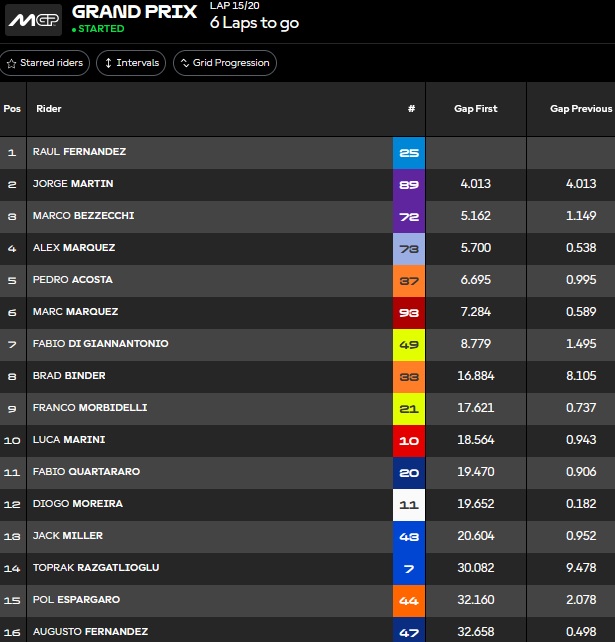This screenshot has width=615, height=642.
Task: Select rider Jorge Martin
Action: click(x=73, y=183)
